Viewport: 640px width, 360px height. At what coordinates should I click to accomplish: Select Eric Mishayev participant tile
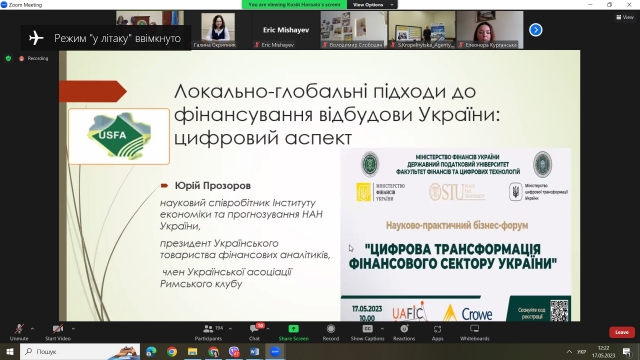click(x=286, y=30)
